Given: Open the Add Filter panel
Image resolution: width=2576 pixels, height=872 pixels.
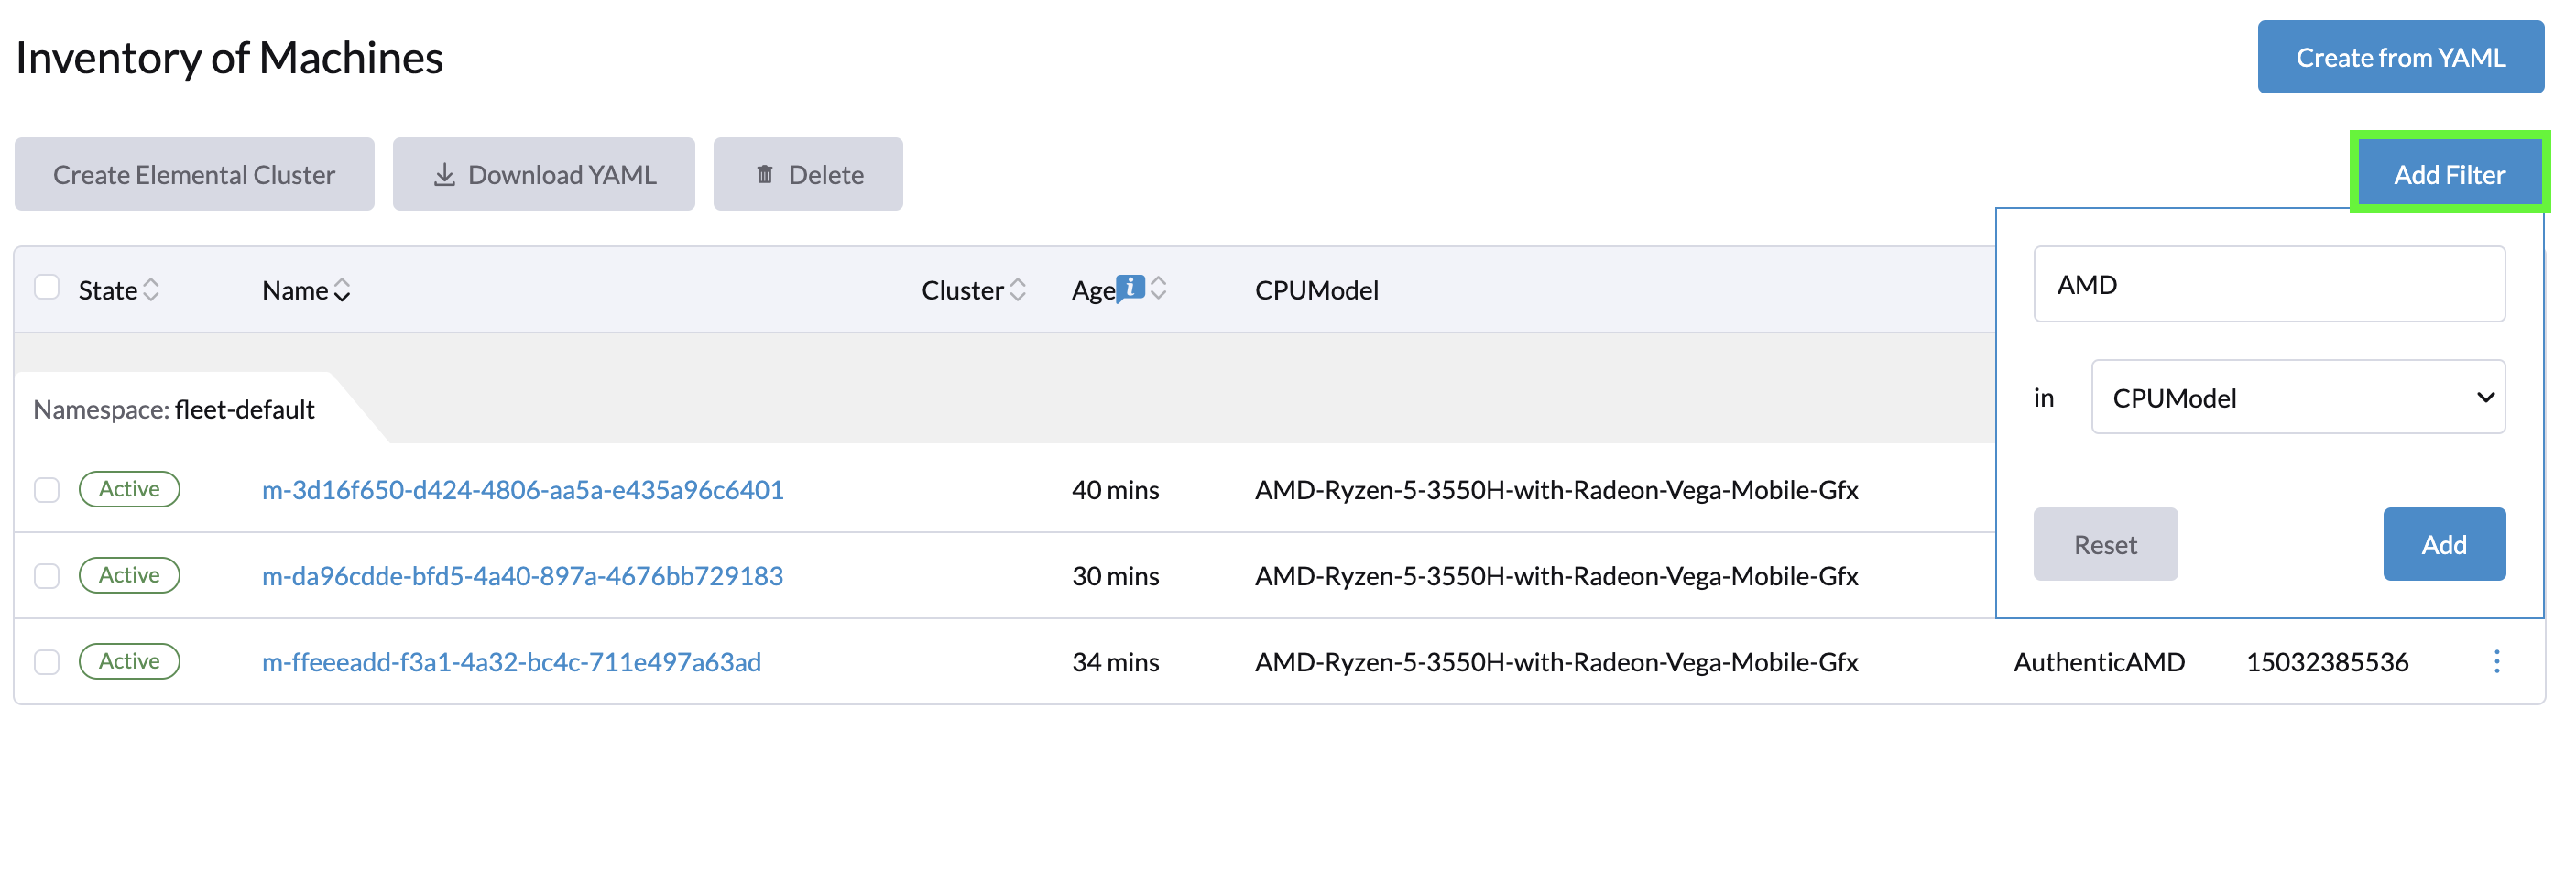Looking at the screenshot, I should tap(2451, 173).
